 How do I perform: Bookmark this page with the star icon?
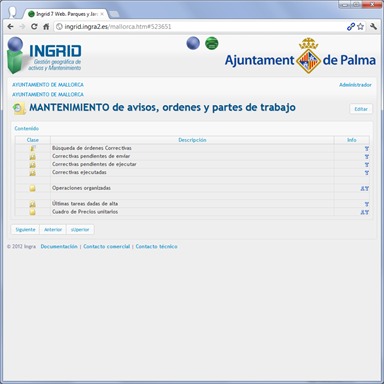point(360,27)
